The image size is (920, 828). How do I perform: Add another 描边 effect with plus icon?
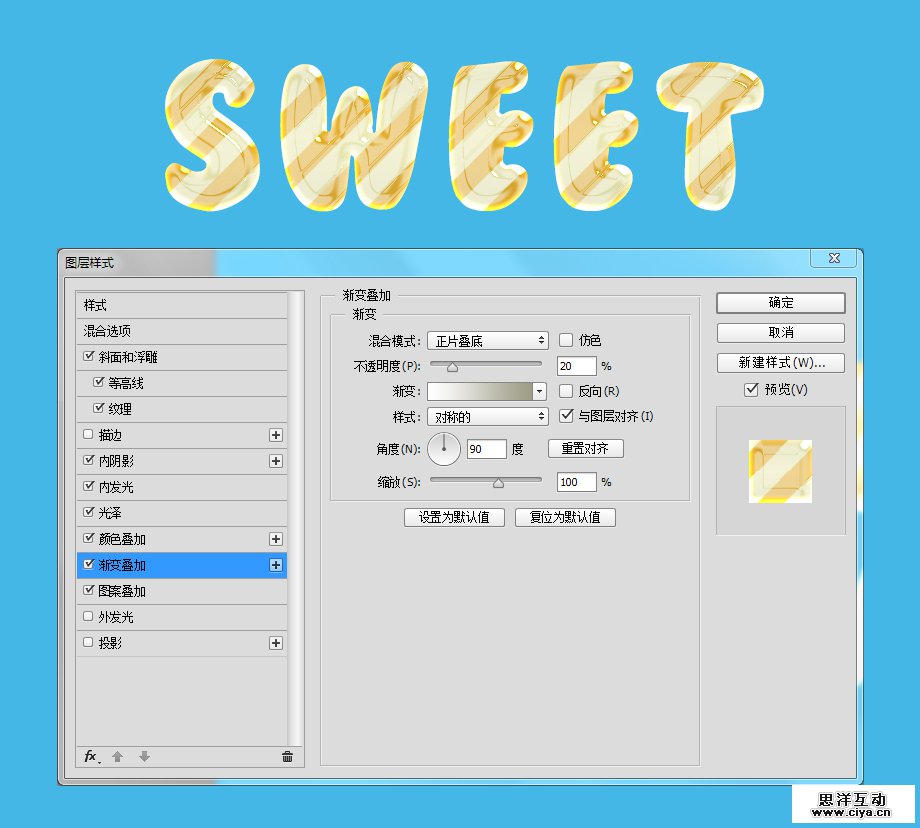276,435
